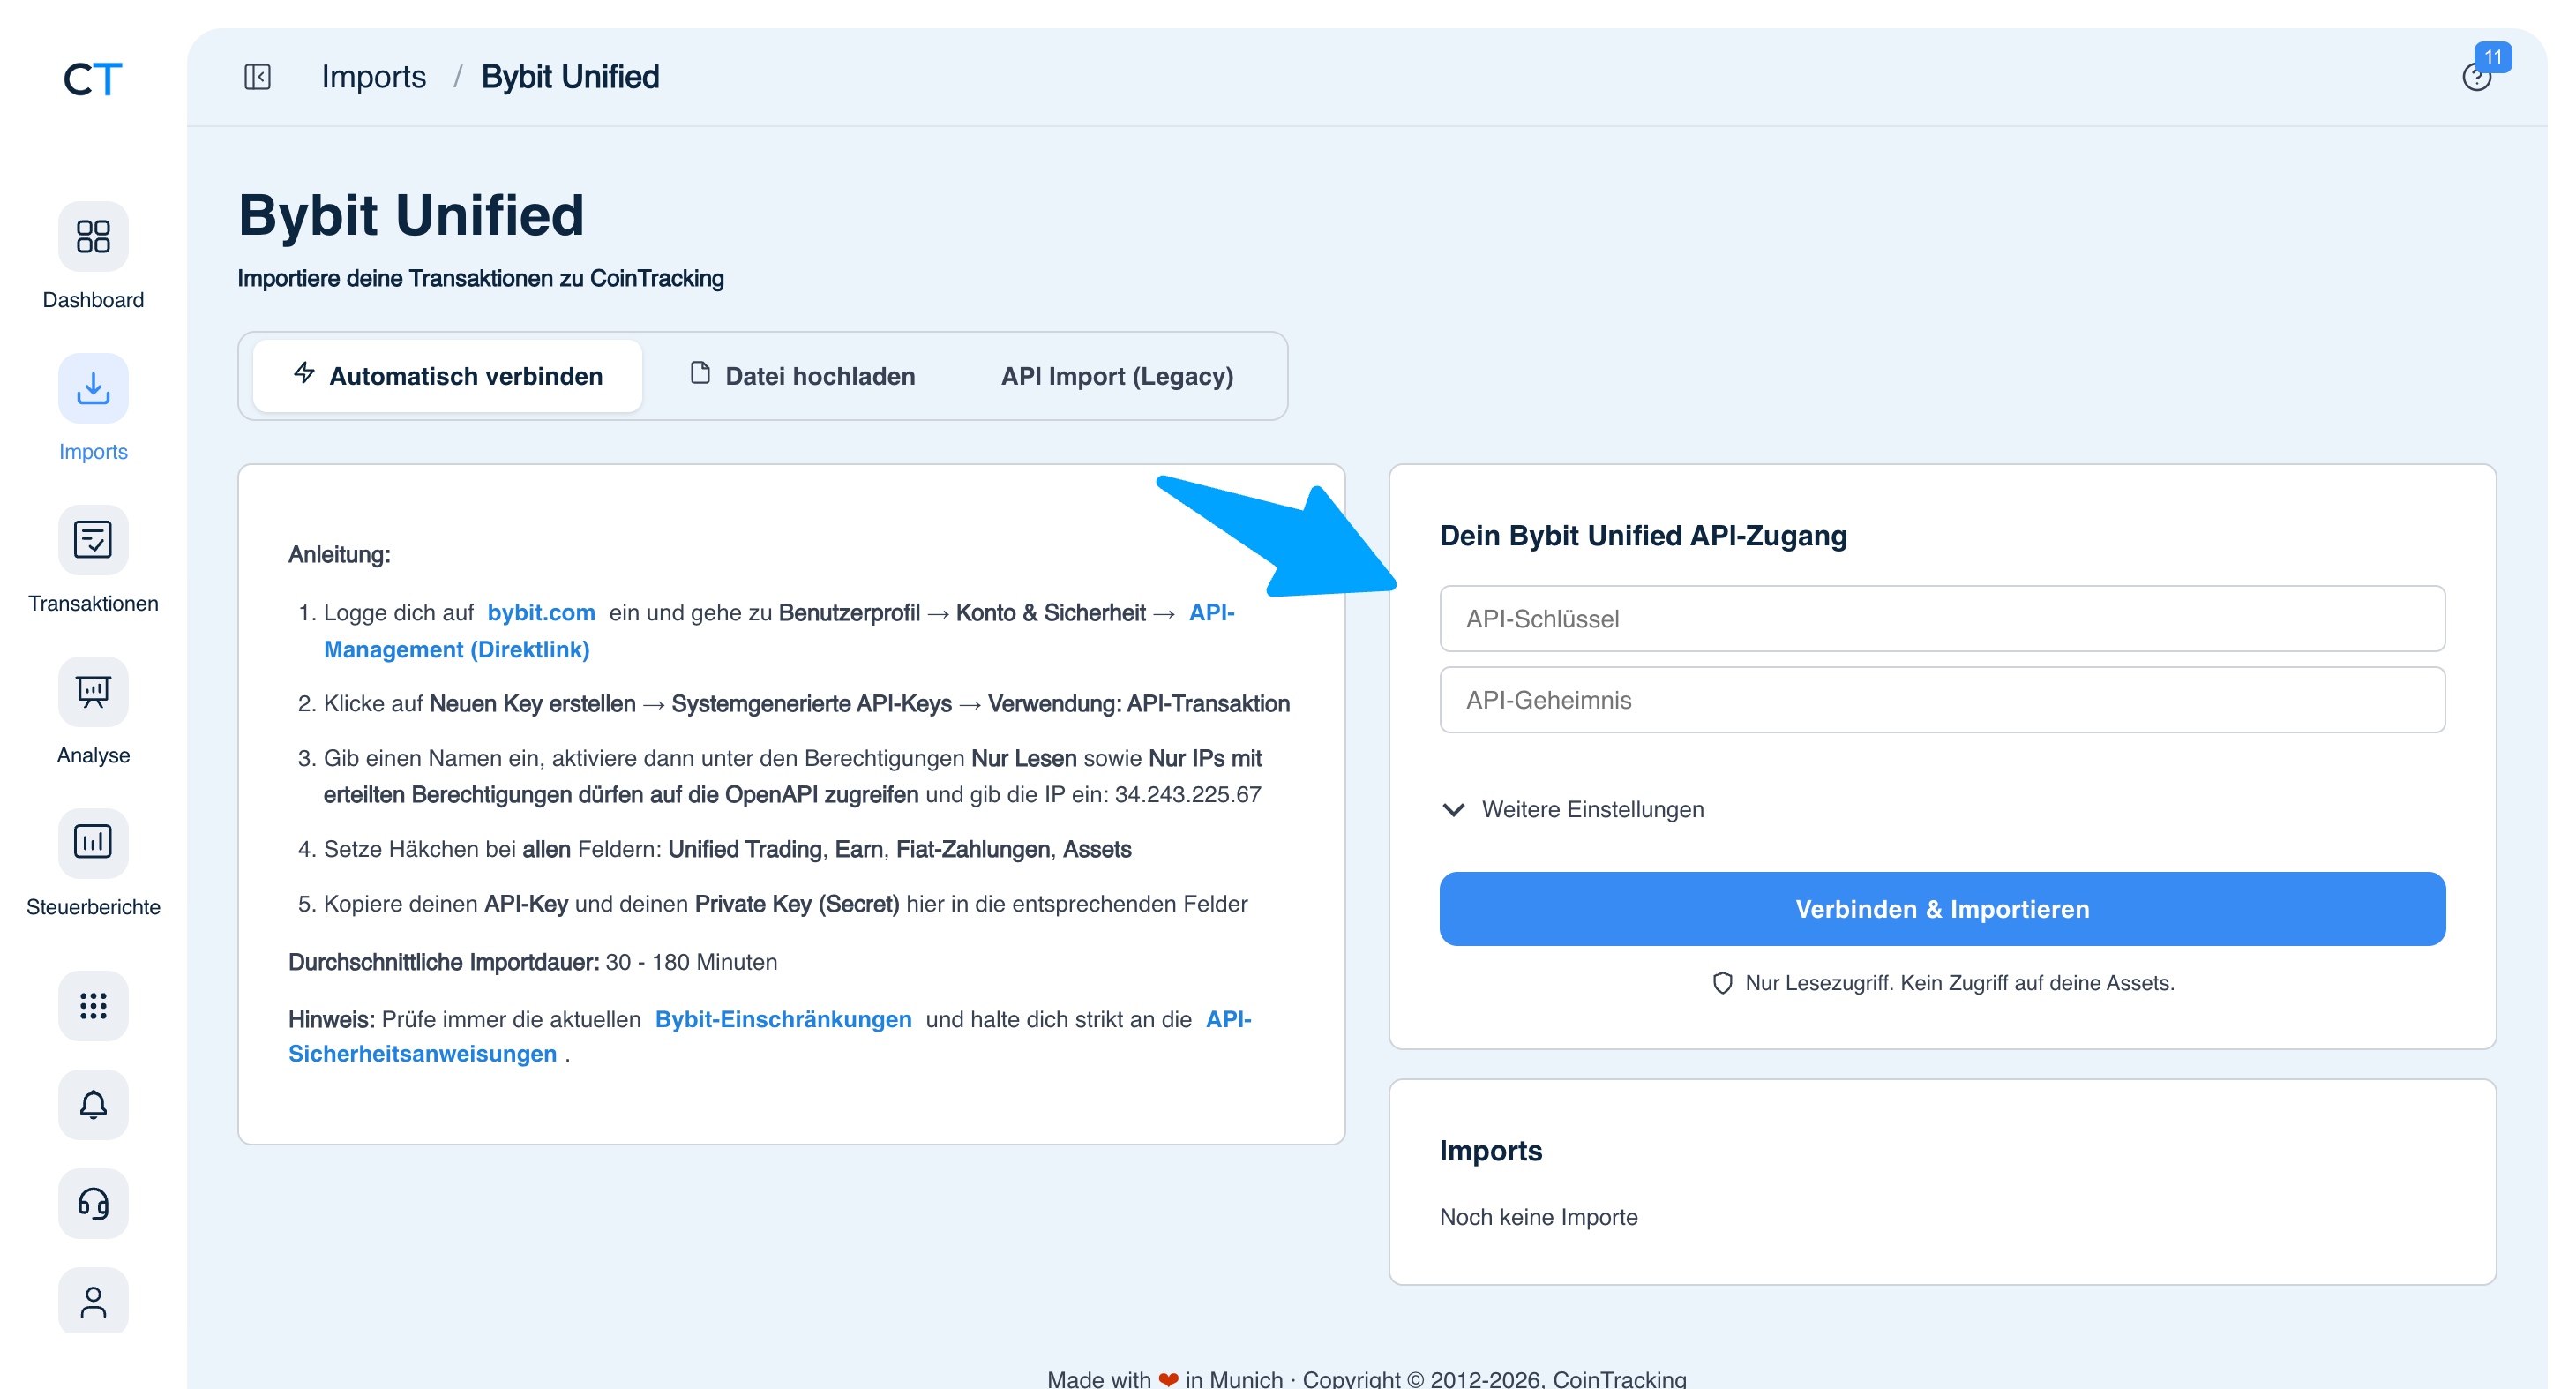The image size is (2576, 1389).
Task: Click the 'Nur Lesezugriff' notice text
Action: (1959, 983)
